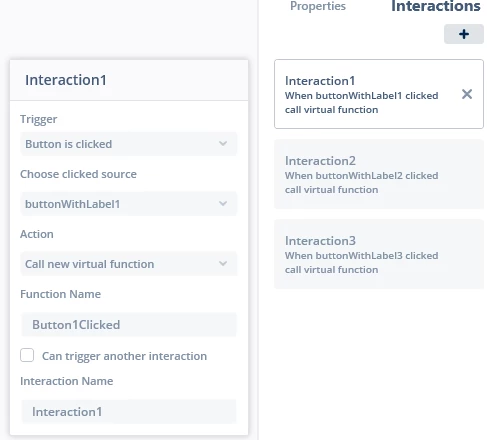Open clicked source chevron for buttonWithLabel1
Screen dimensions: 487x440
tap(223, 203)
